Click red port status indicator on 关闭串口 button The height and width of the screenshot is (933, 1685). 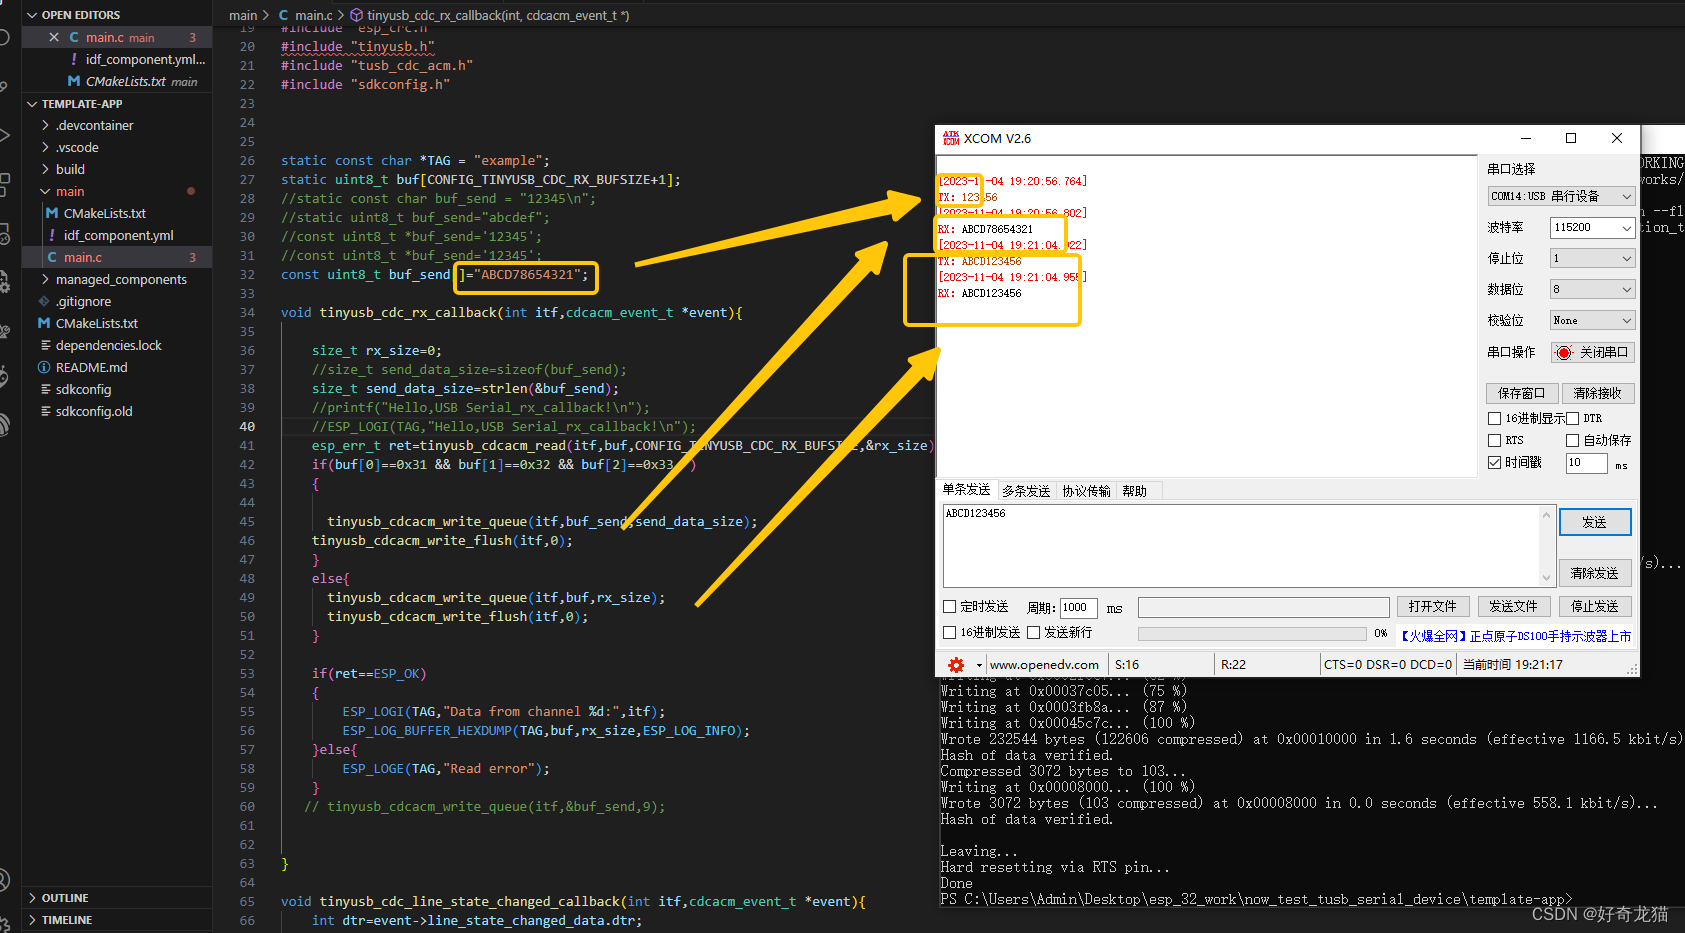[x=1564, y=352]
